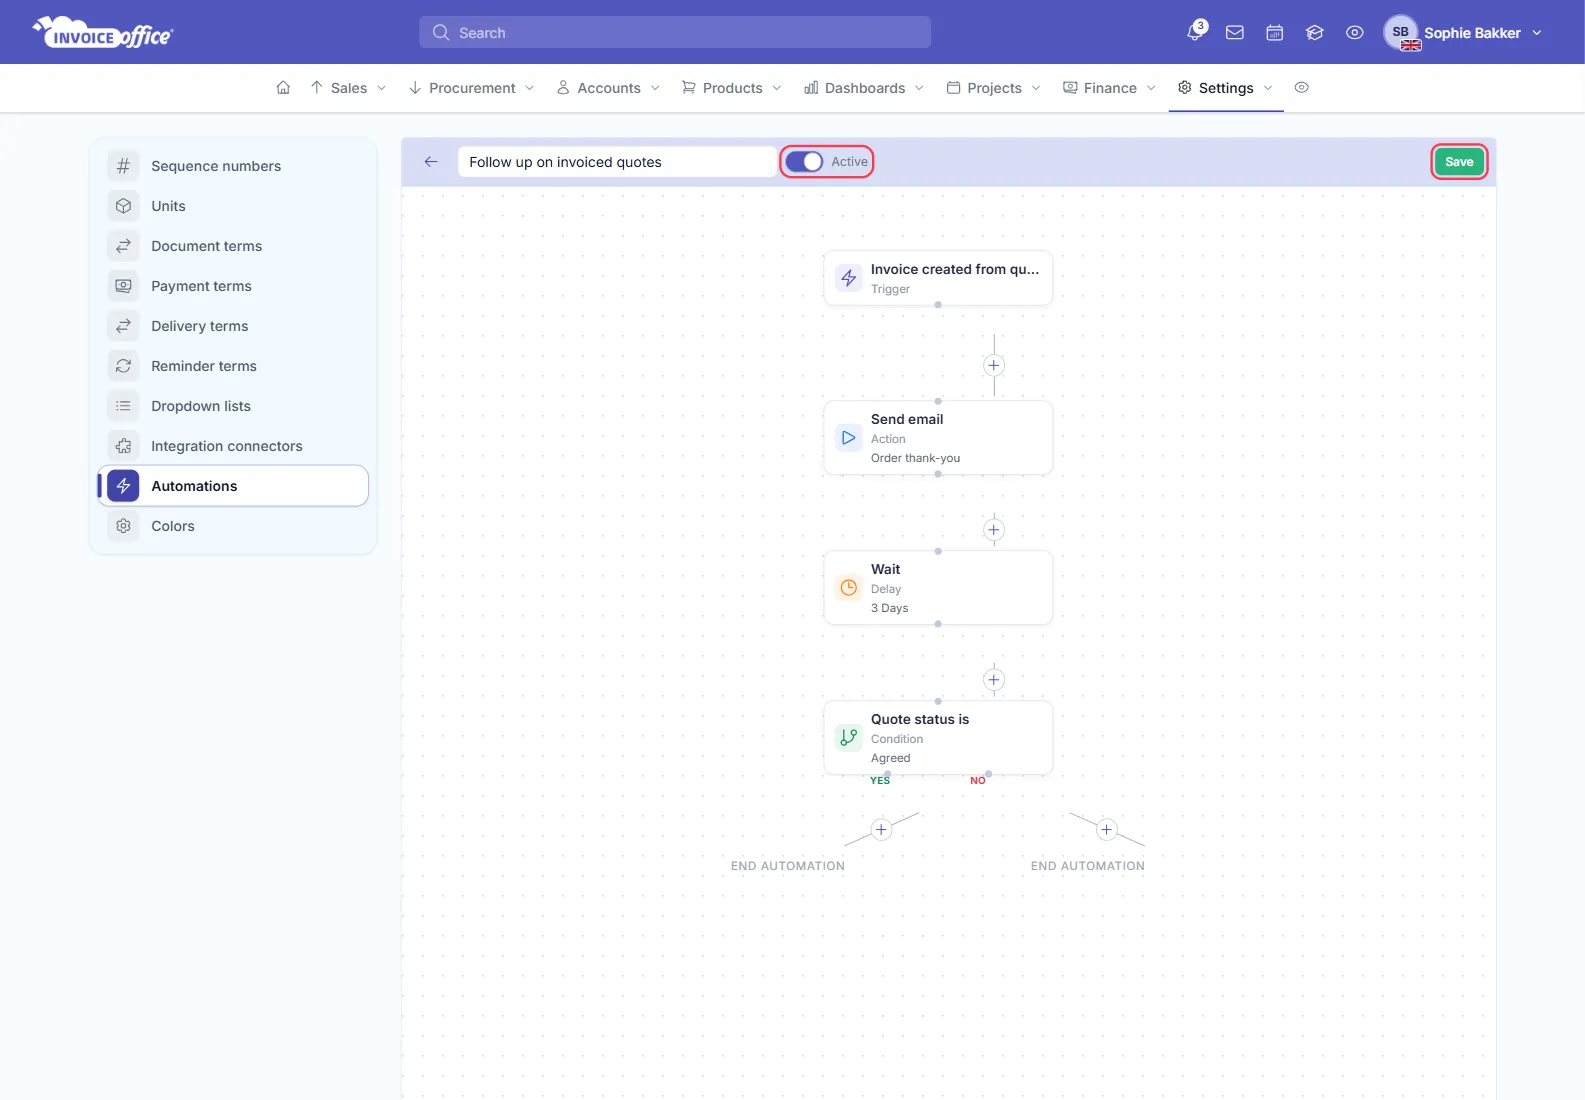
Task: Click the Trigger lightning bolt icon
Action: pyautogui.click(x=849, y=278)
